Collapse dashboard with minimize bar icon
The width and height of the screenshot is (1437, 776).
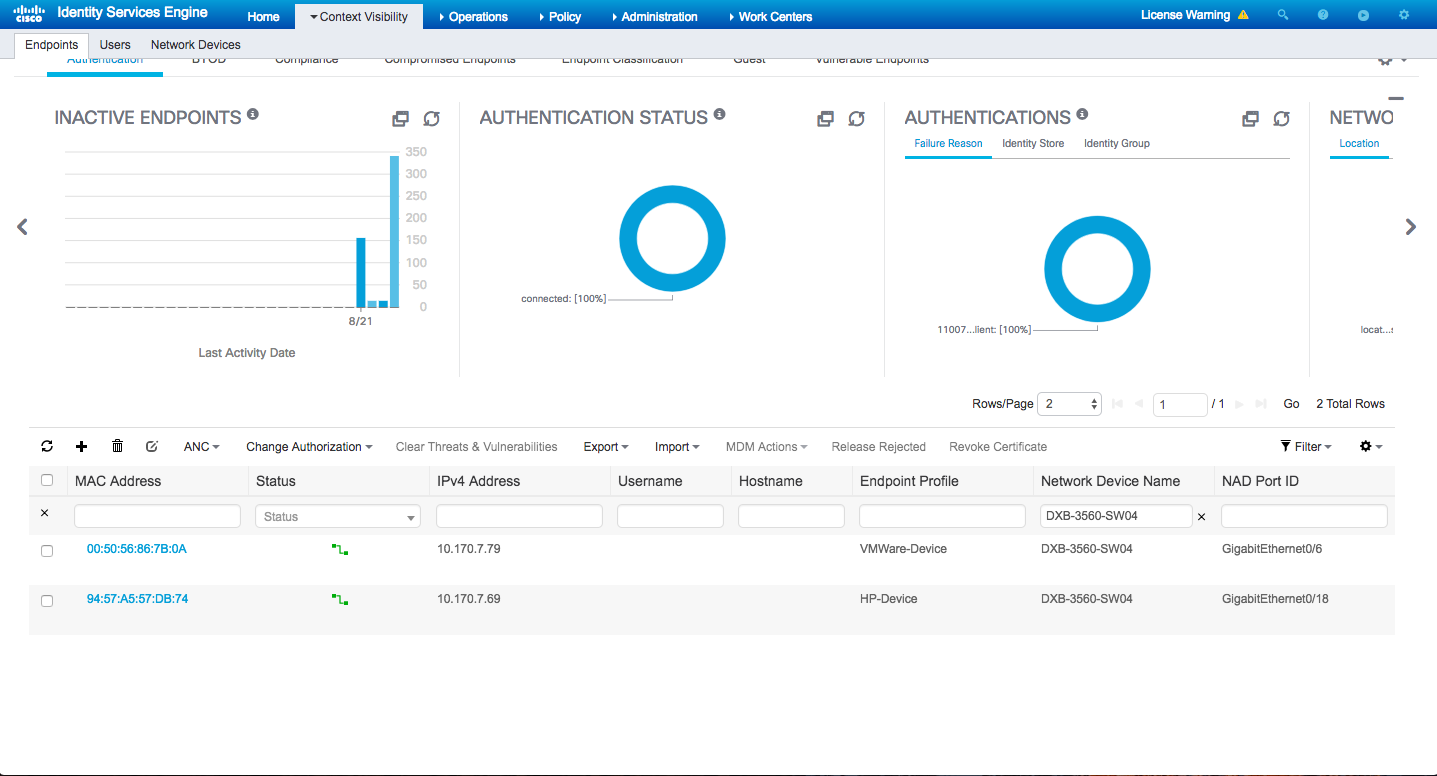point(1396,98)
